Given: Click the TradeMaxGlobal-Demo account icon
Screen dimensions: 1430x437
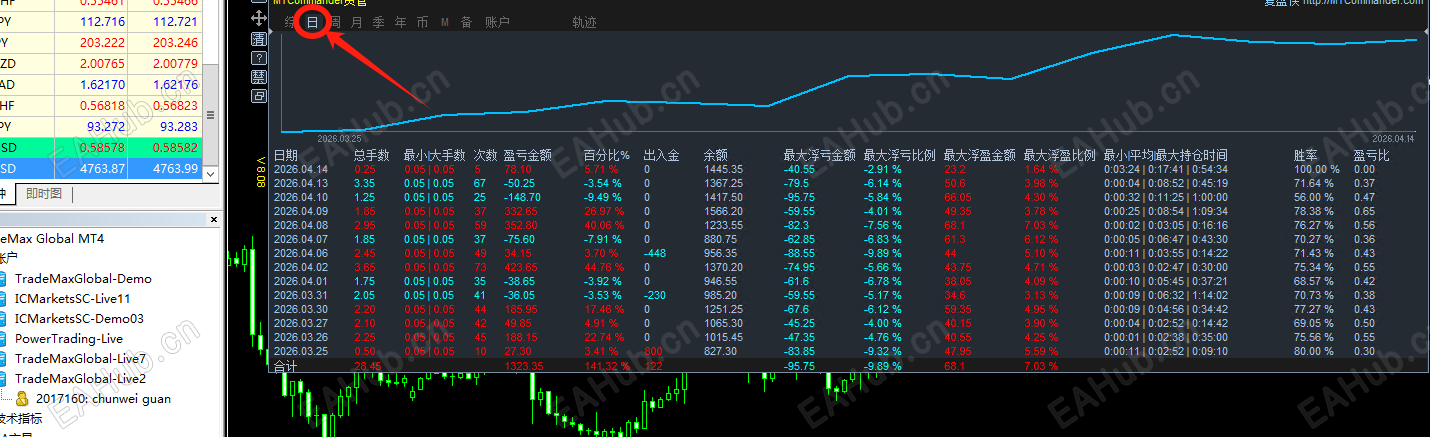Looking at the screenshot, I should click(5, 278).
